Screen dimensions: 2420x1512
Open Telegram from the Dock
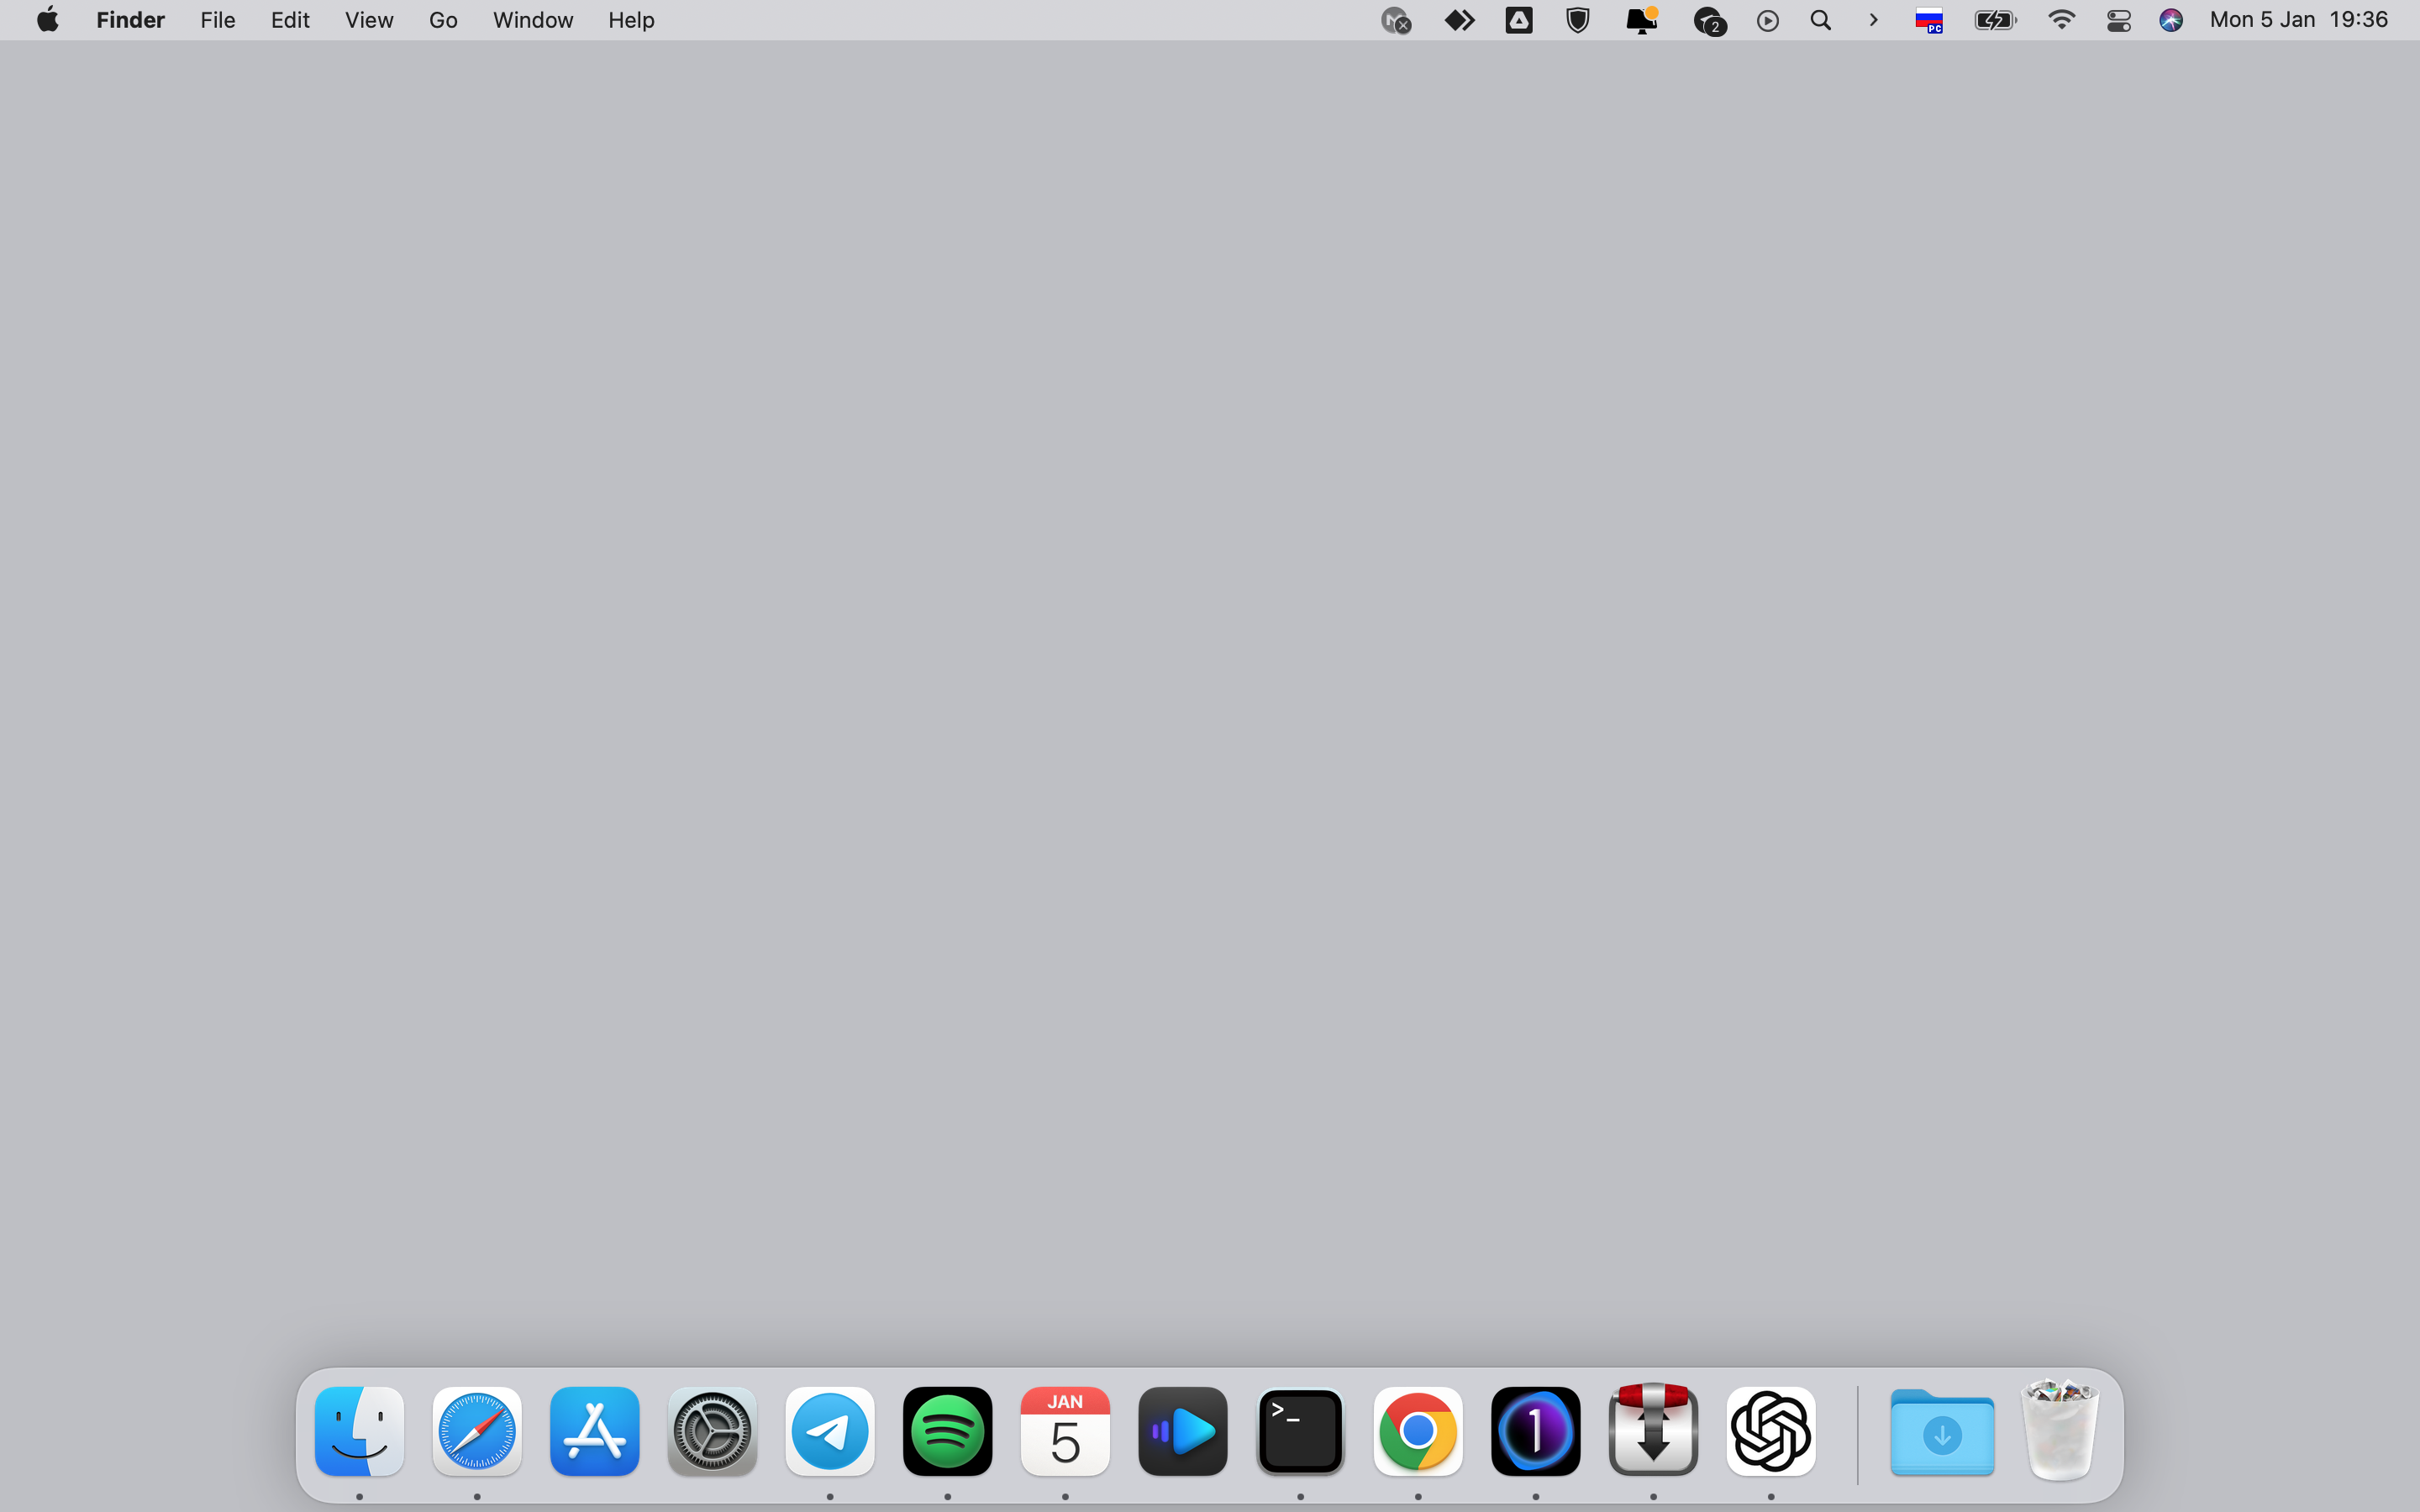(829, 1431)
